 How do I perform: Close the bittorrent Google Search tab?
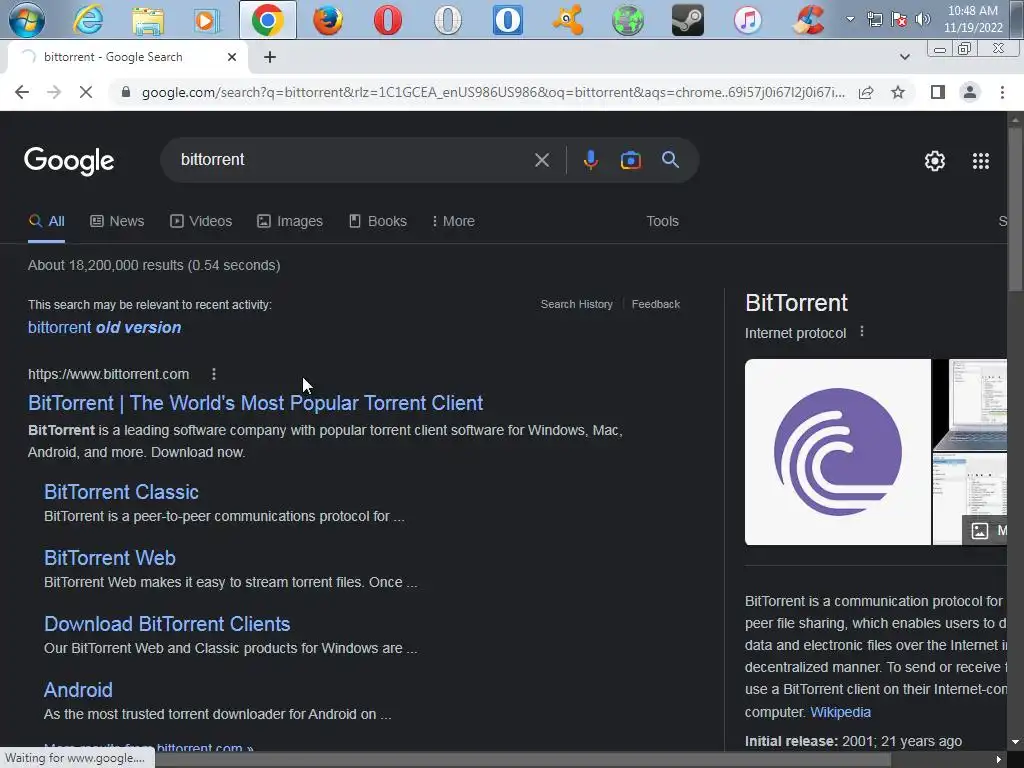click(x=232, y=57)
